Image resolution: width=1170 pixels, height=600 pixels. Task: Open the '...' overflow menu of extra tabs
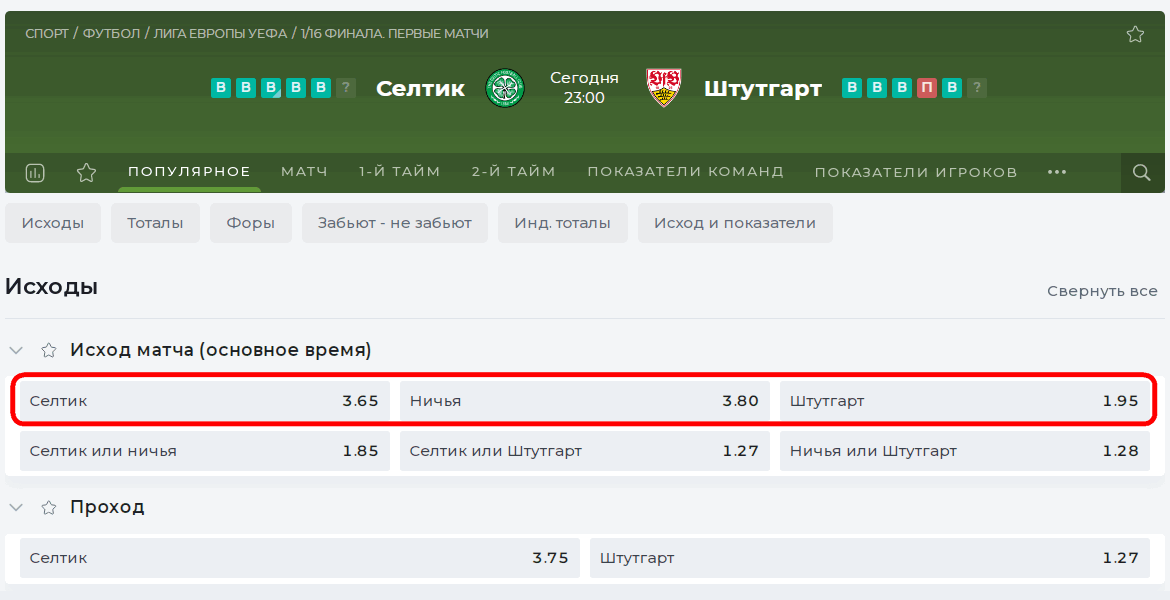point(1056,172)
